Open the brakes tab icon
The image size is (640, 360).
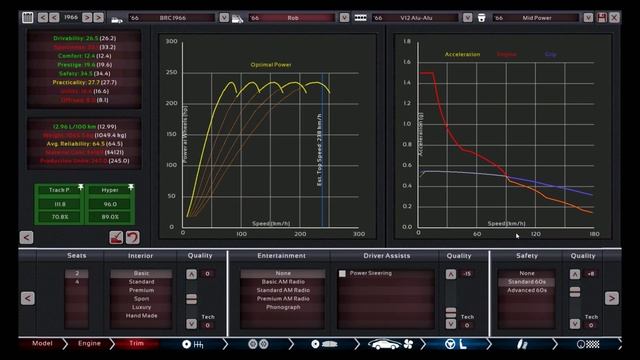click(x=324, y=344)
